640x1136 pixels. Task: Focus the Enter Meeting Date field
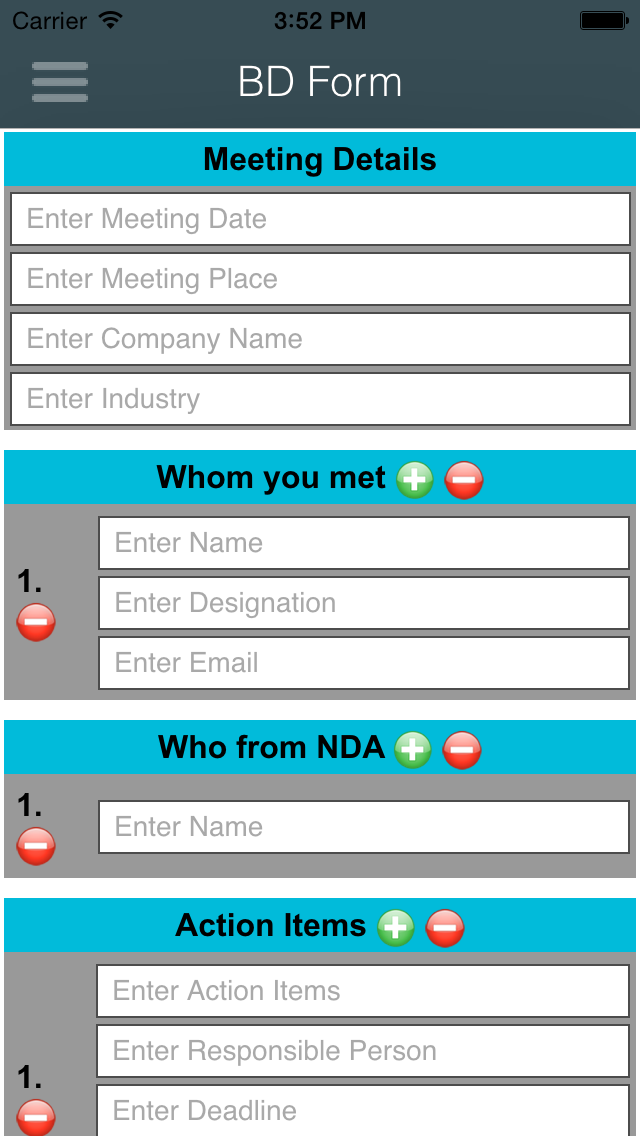(x=320, y=219)
